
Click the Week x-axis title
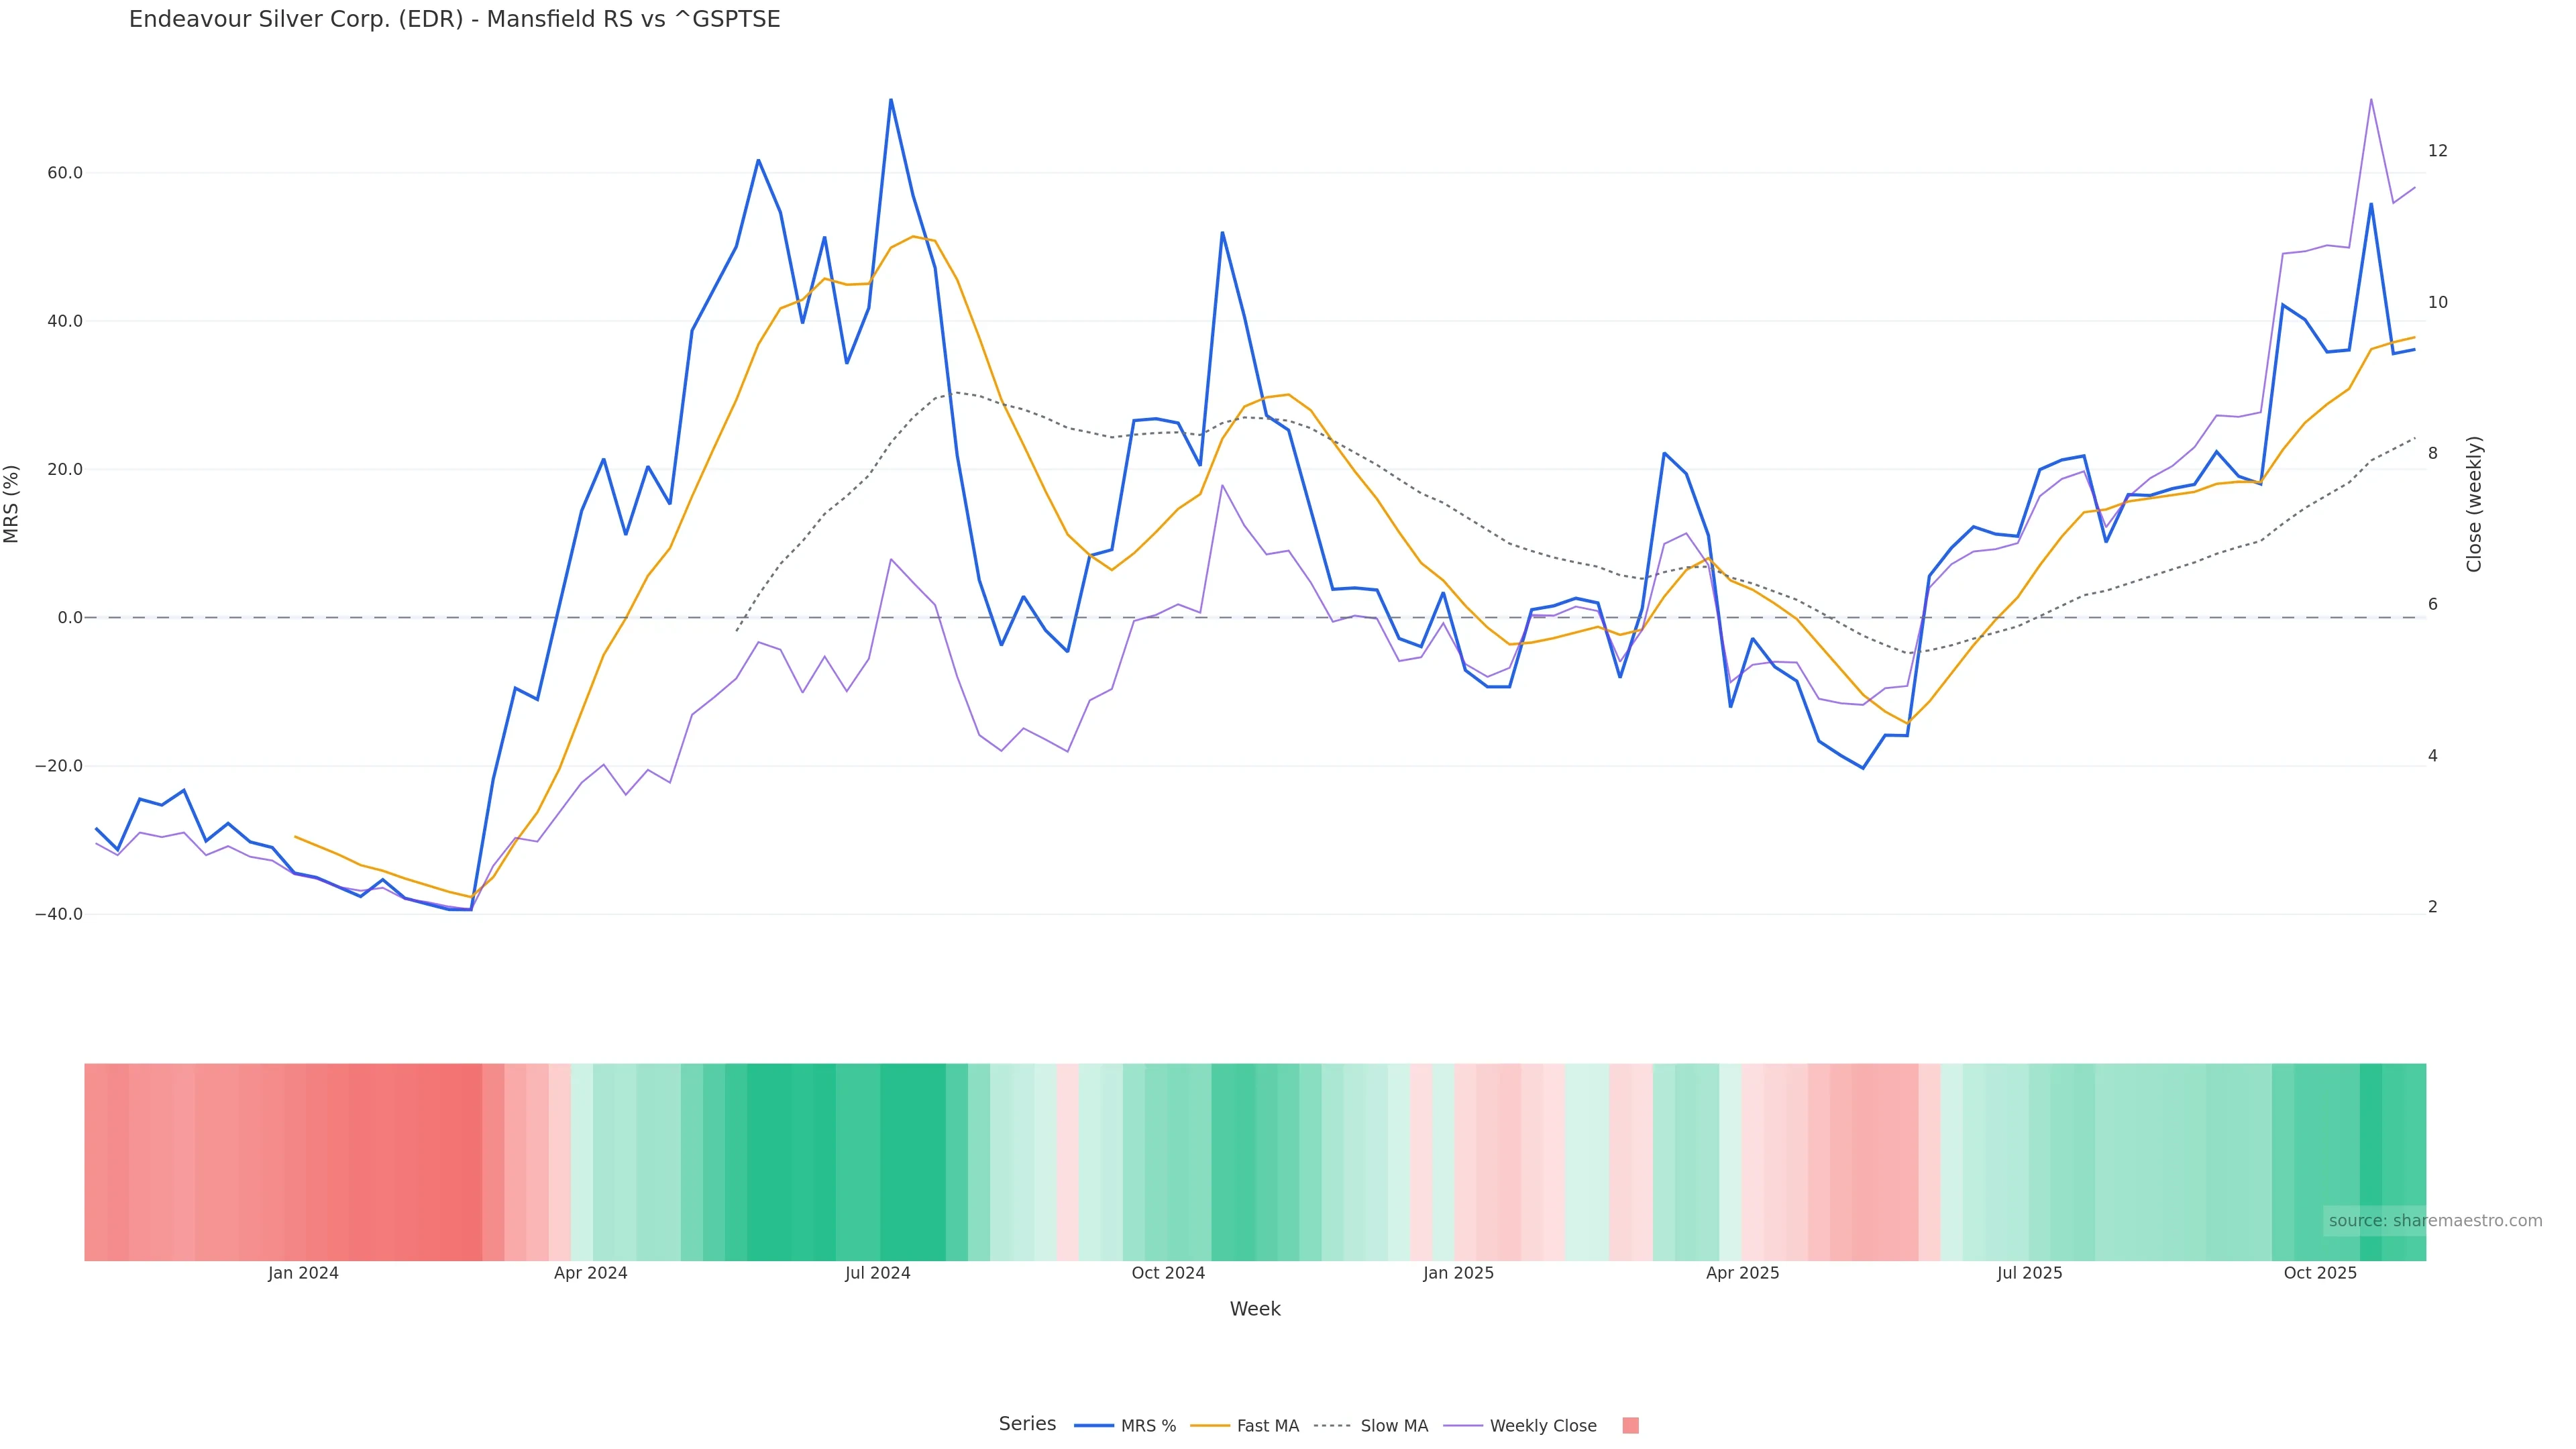click(x=1255, y=1309)
